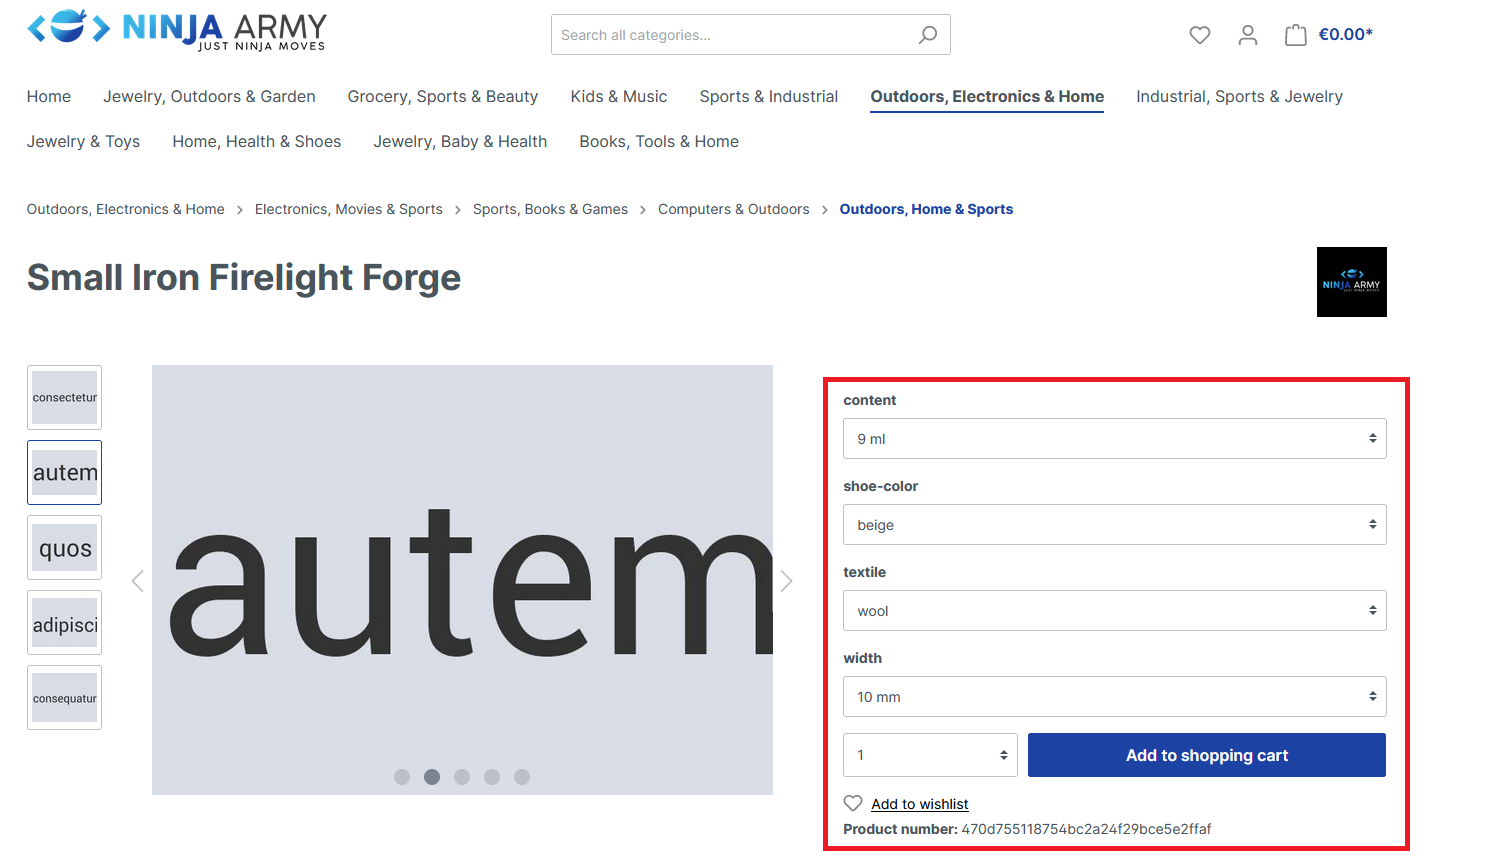Go to Sports, Books & Games breadcrumb
This screenshot has width=1487, height=865.
(x=550, y=209)
